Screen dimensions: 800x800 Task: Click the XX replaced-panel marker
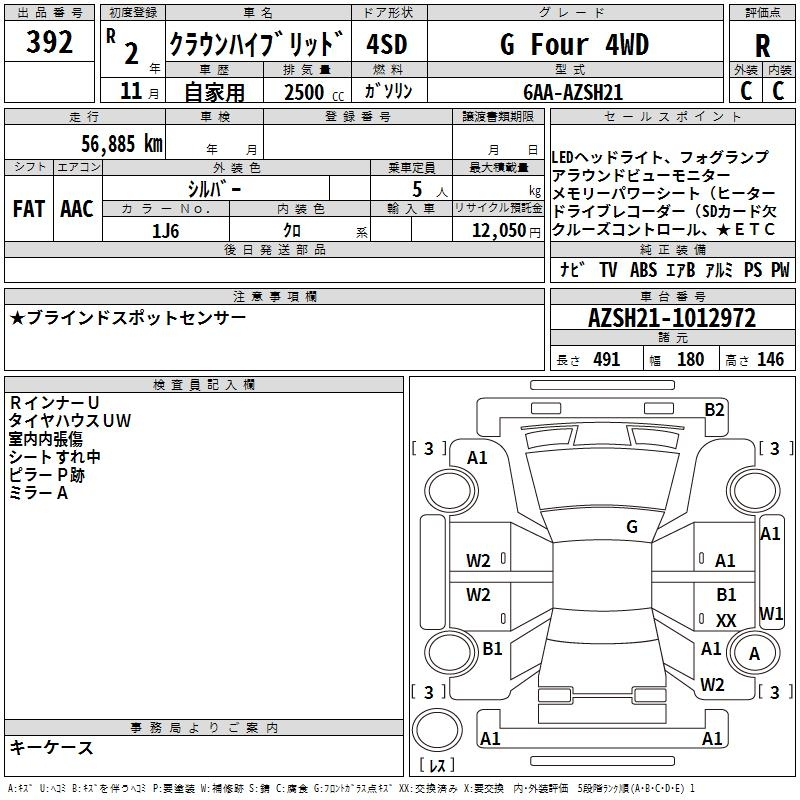(x=726, y=621)
